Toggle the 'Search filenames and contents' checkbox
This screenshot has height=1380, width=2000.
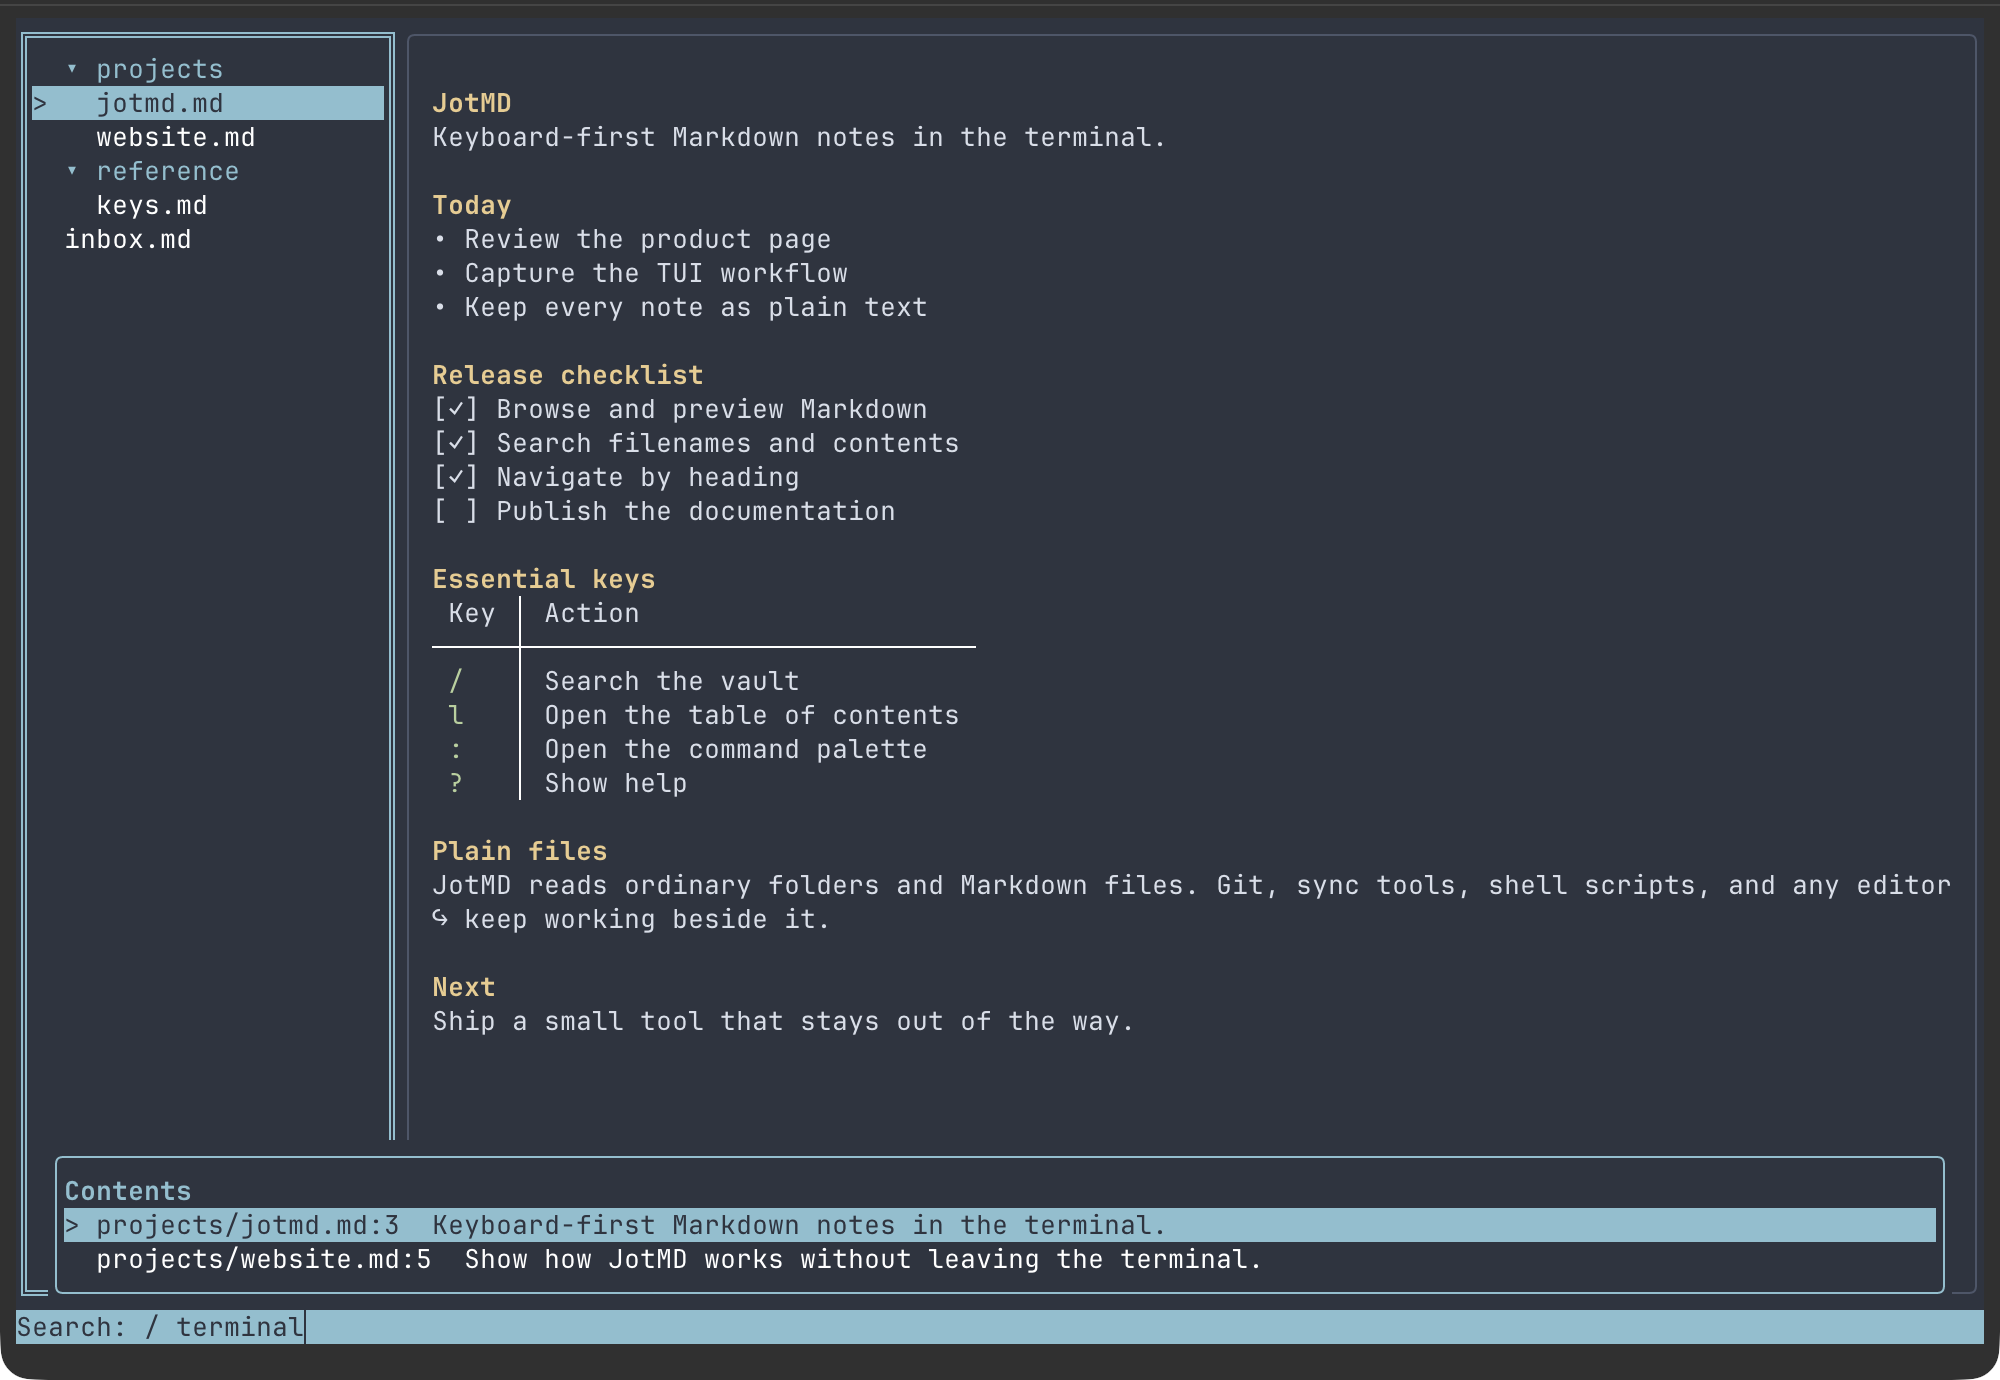(x=456, y=443)
